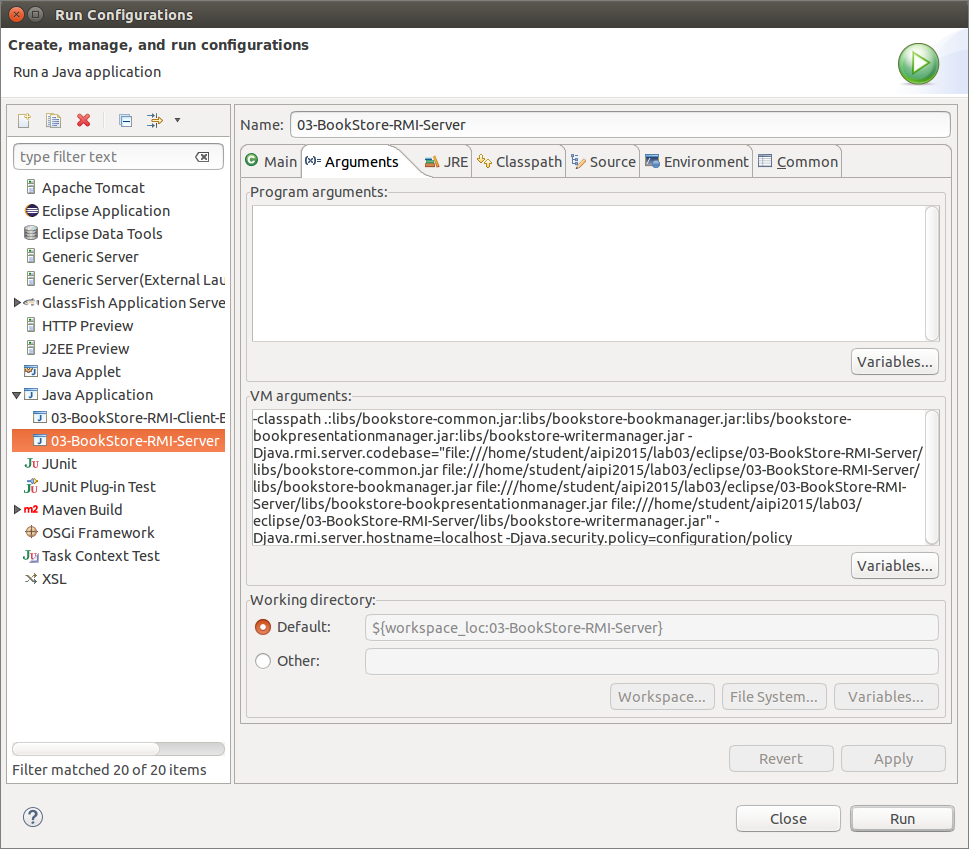Clear the filter text box with the X icon
Image resolution: width=969 pixels, height=849 pixels.
(202, 157)
